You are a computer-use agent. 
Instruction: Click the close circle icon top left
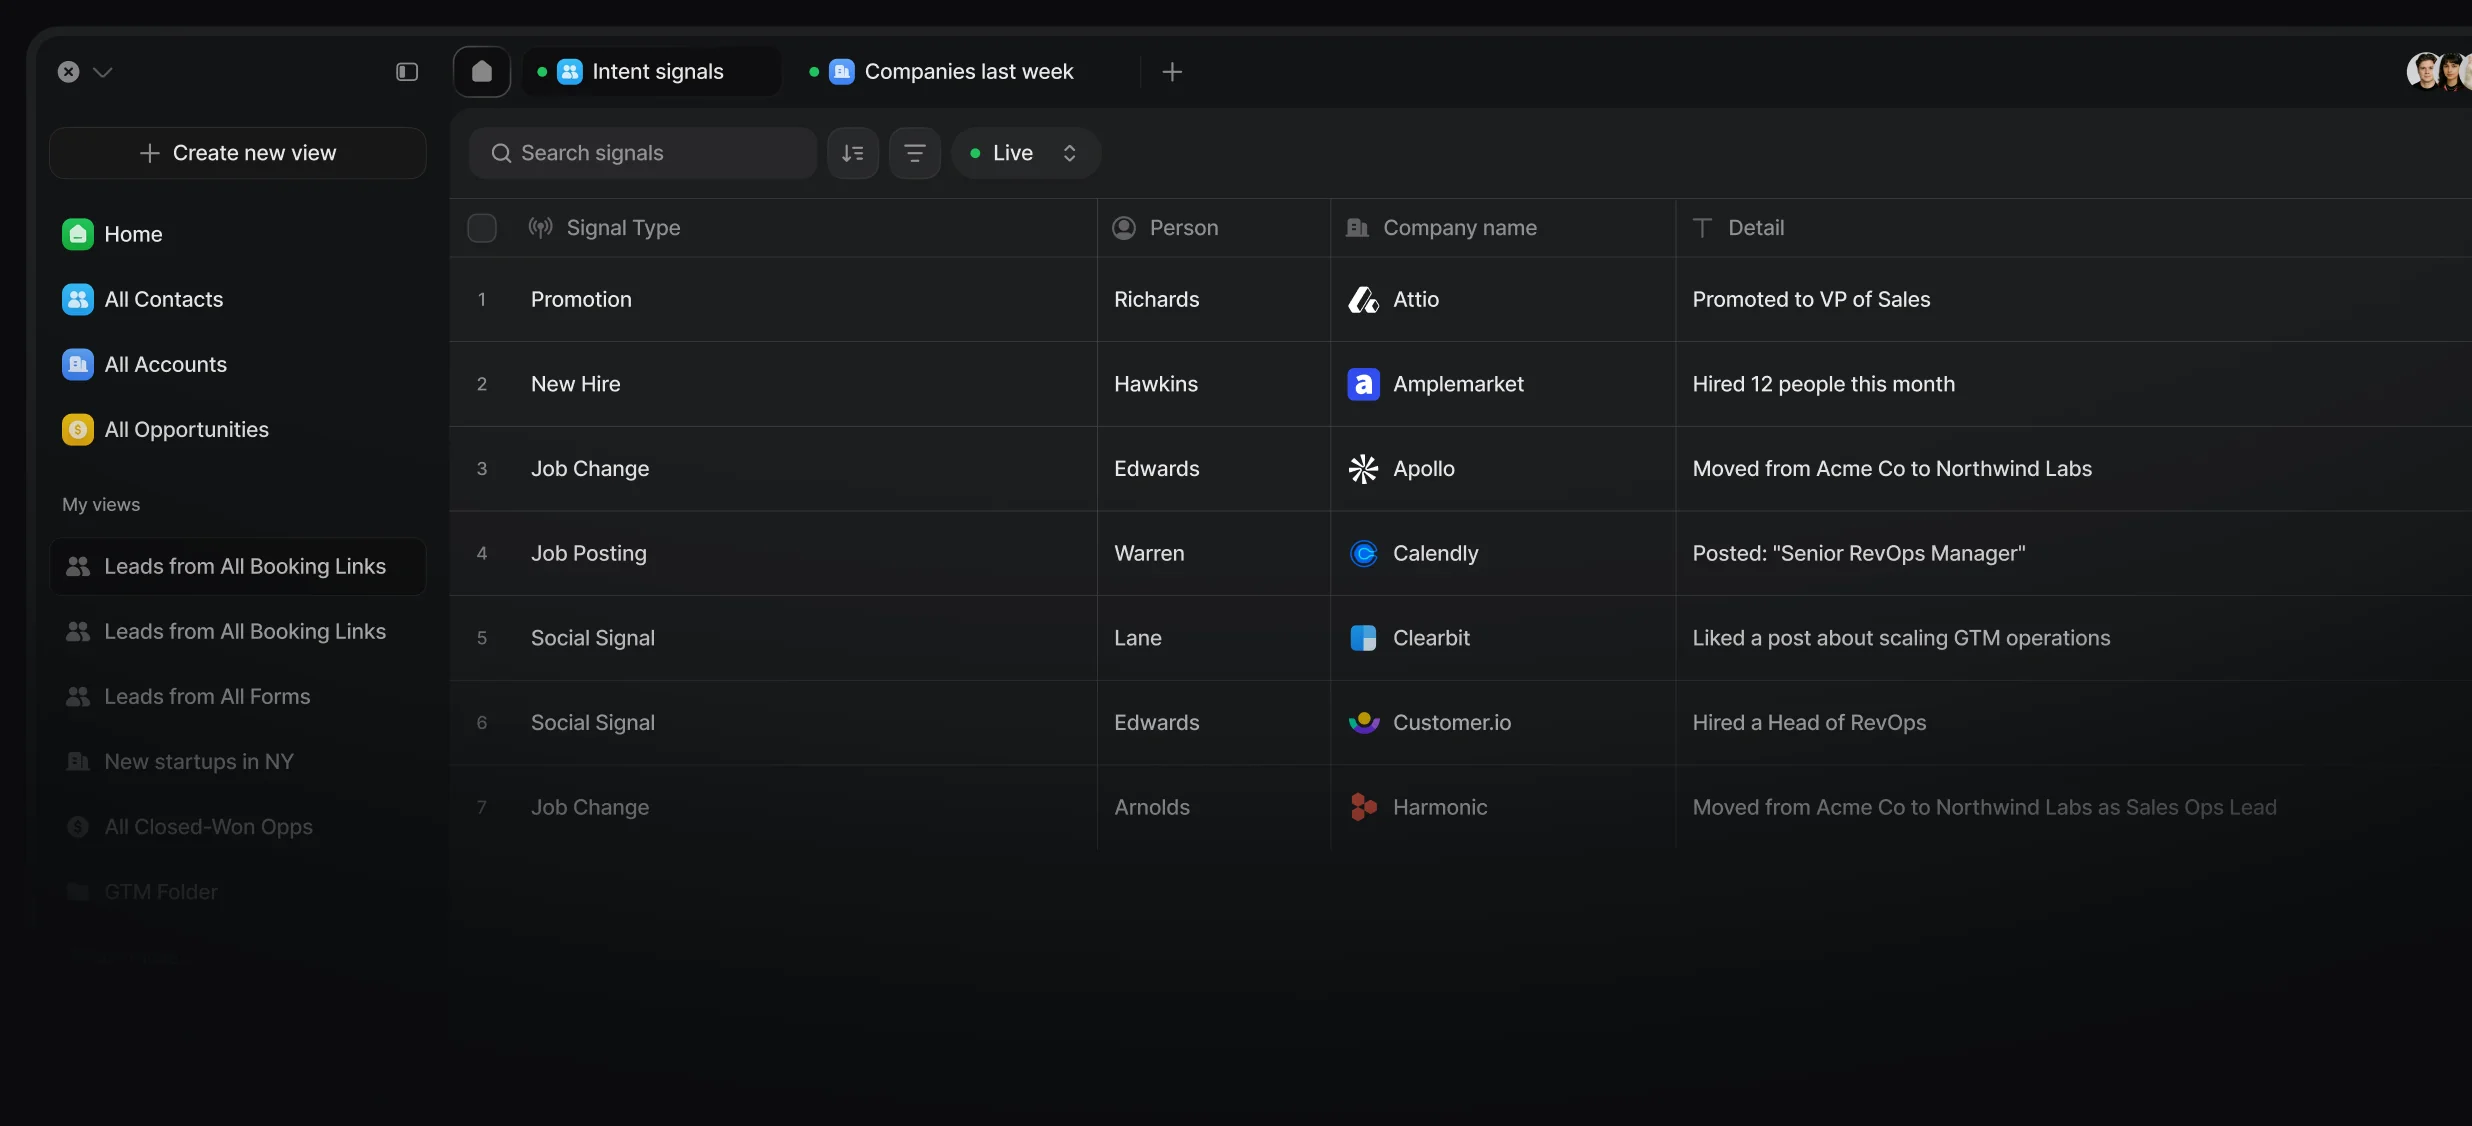(68, 72)
